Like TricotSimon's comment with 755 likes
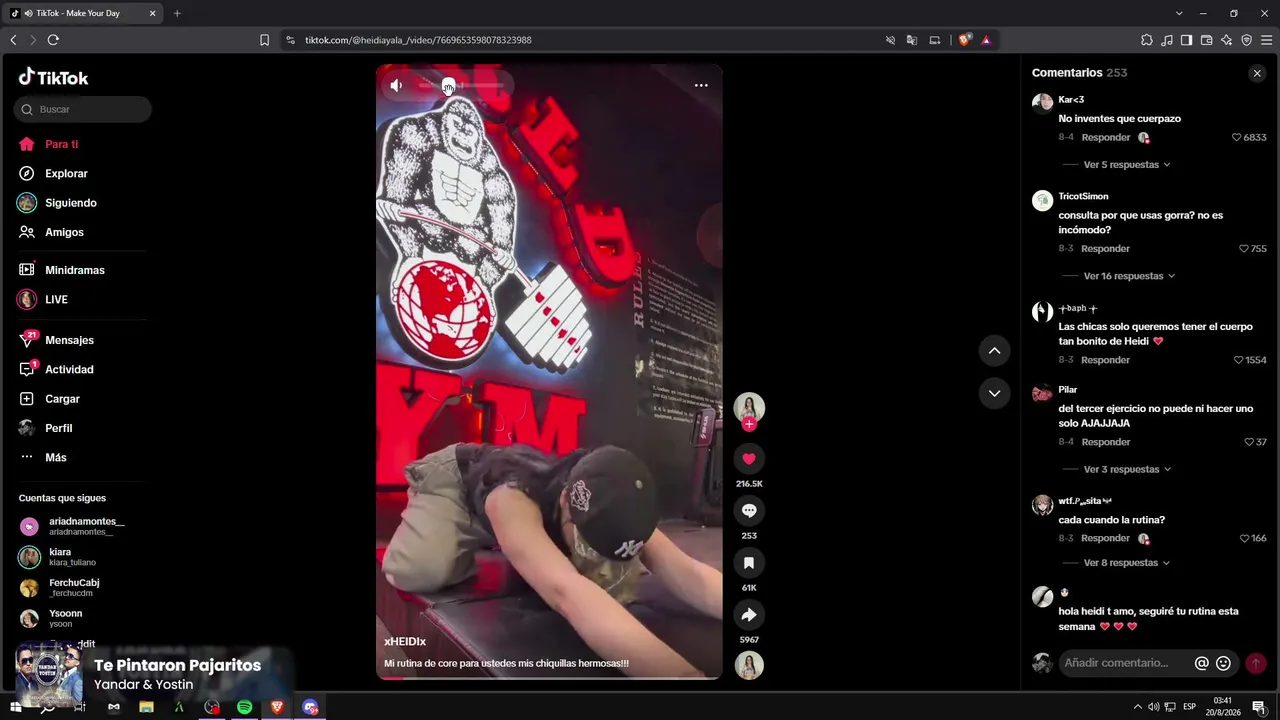Viewport: 1280px width, 720px height. pos(1244,249)
